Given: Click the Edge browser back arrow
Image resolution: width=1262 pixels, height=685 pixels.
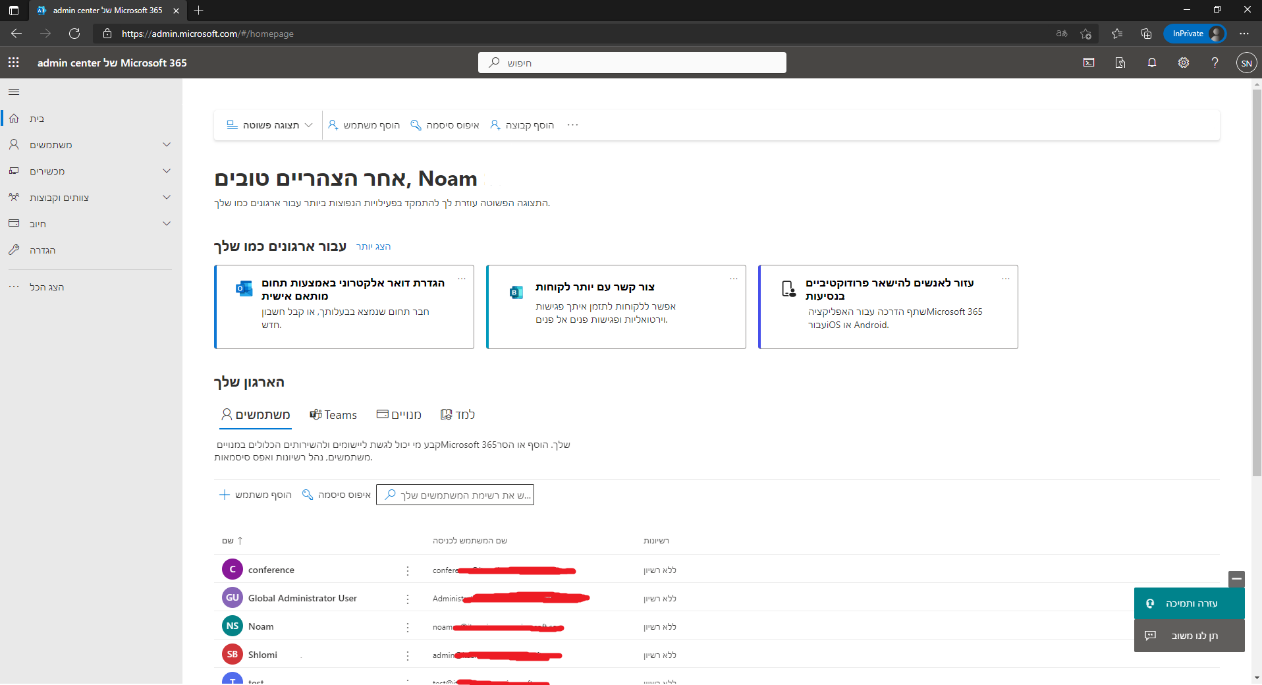Looking at the screenshot, I should (x=16, y=33).
